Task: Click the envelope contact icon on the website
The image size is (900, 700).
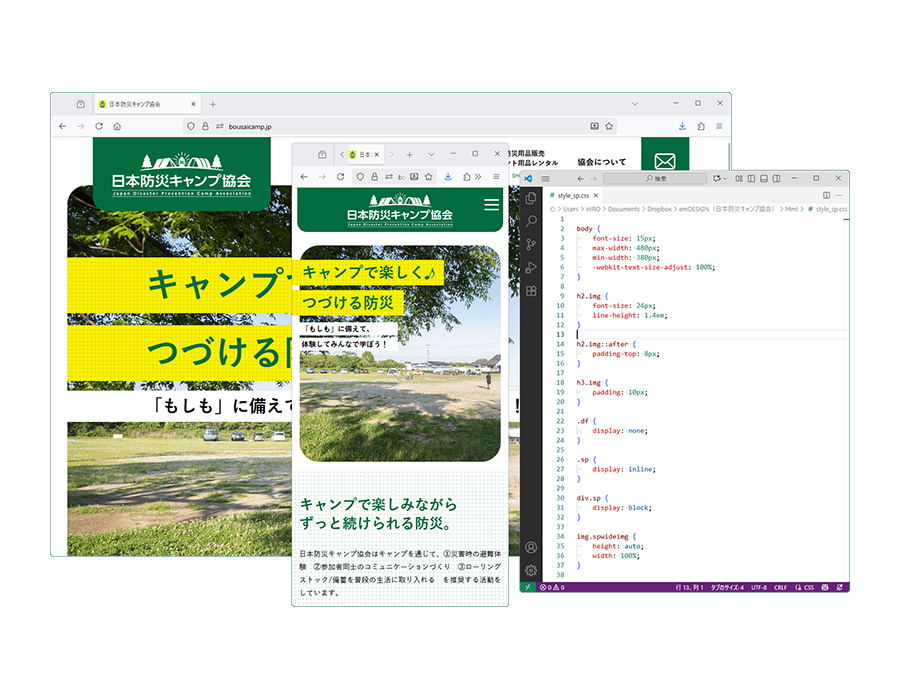Action: (x=665, y=162)
